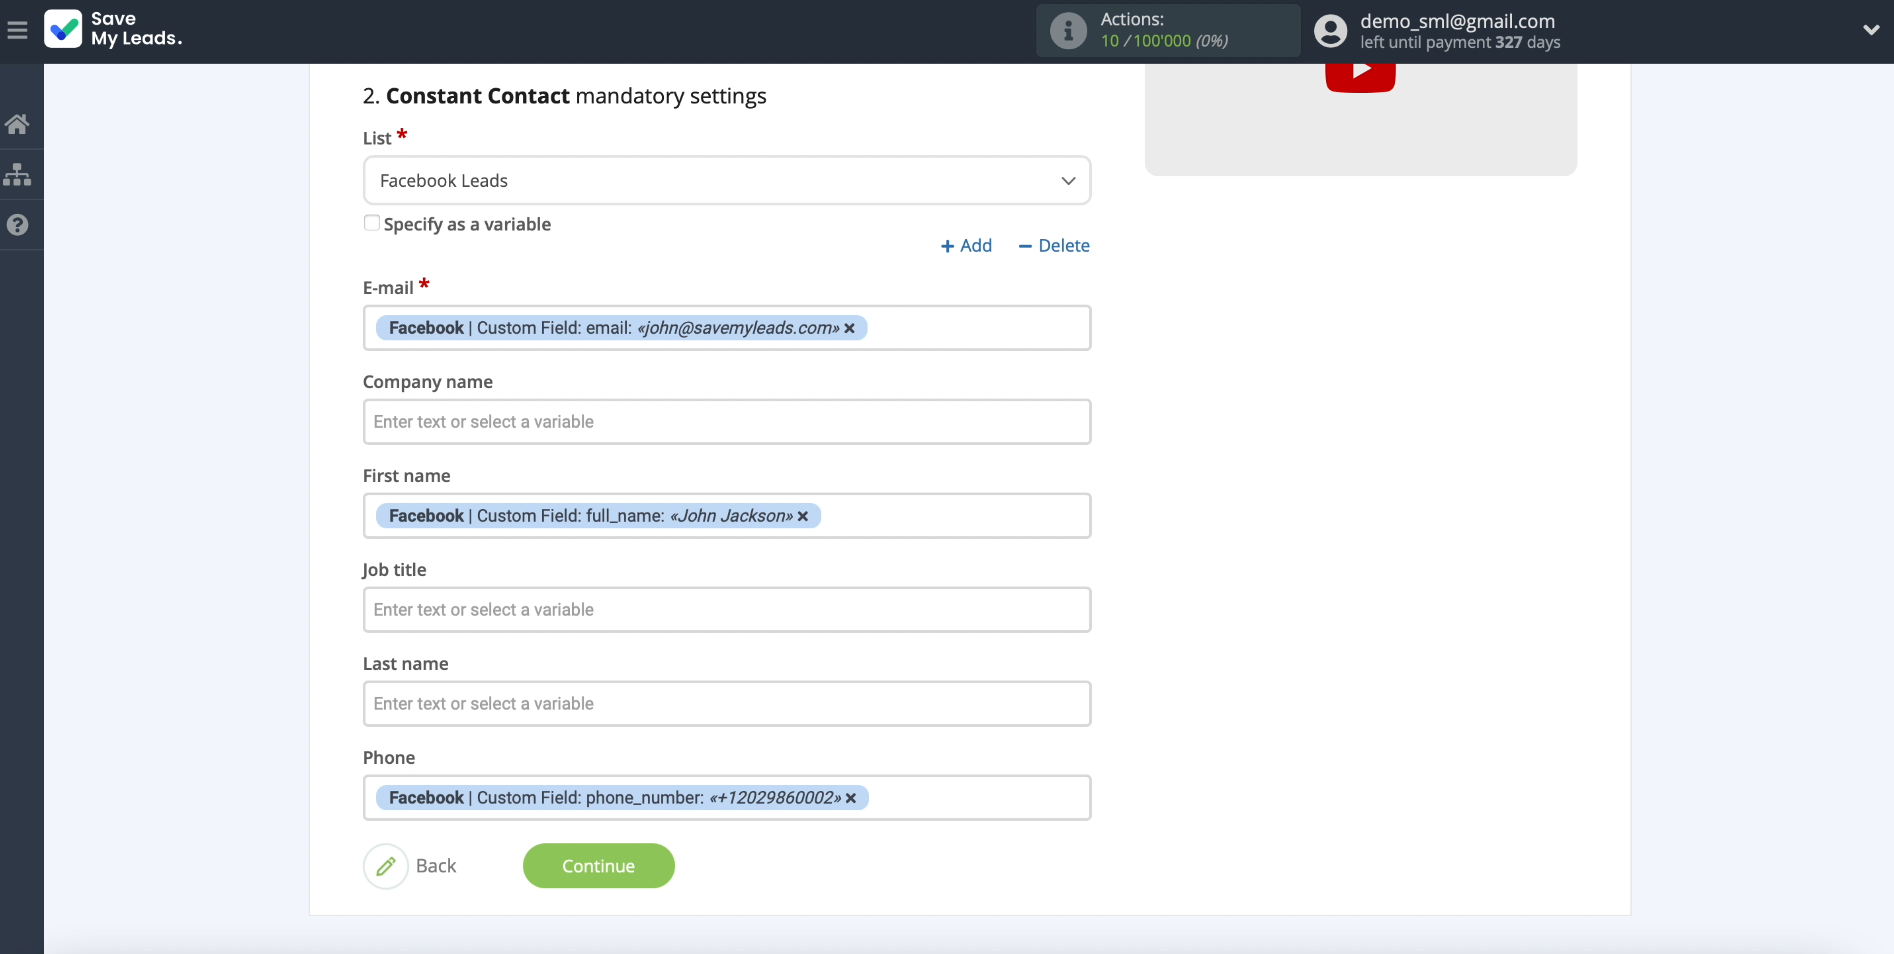Select the Facebook email variable tag

click(621, 328)
